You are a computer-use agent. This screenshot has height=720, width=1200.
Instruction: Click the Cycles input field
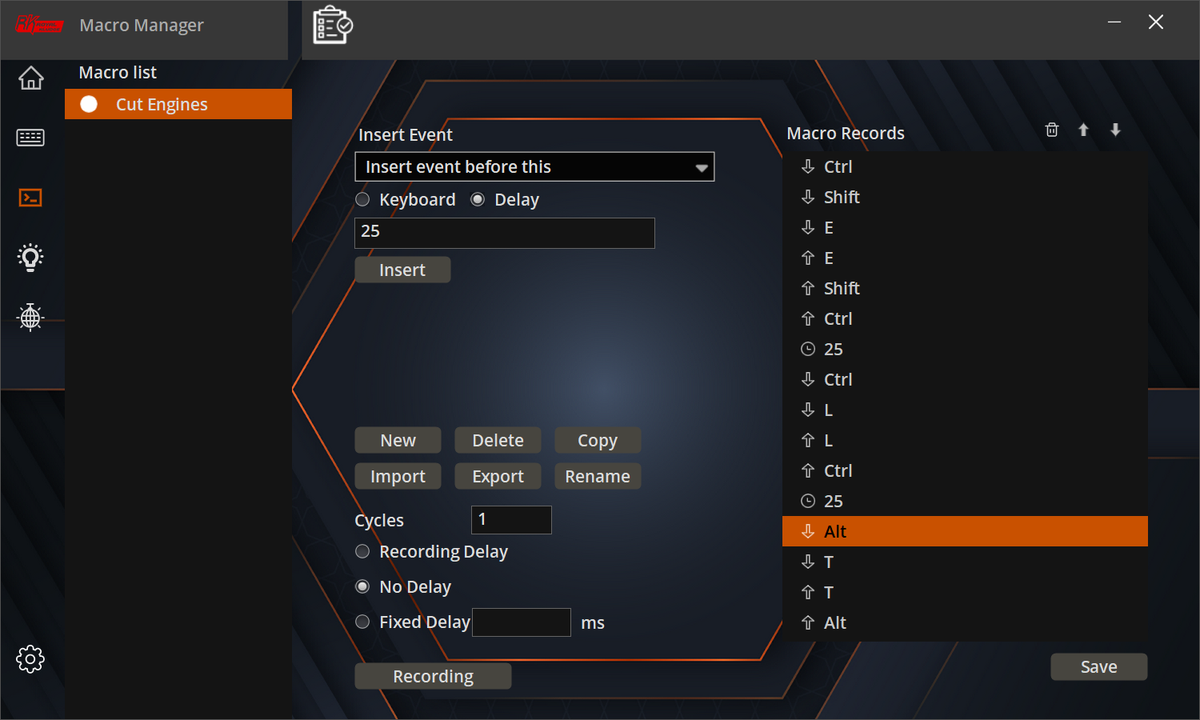(511, 520)
